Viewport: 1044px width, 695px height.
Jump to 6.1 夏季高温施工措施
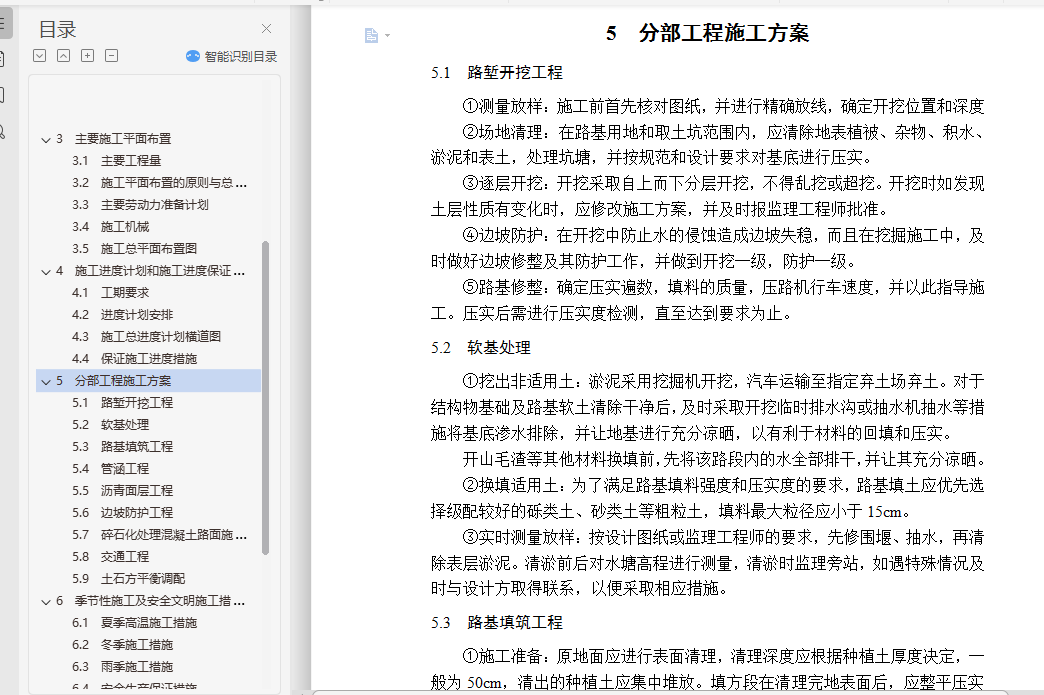[x=134, y=622]
